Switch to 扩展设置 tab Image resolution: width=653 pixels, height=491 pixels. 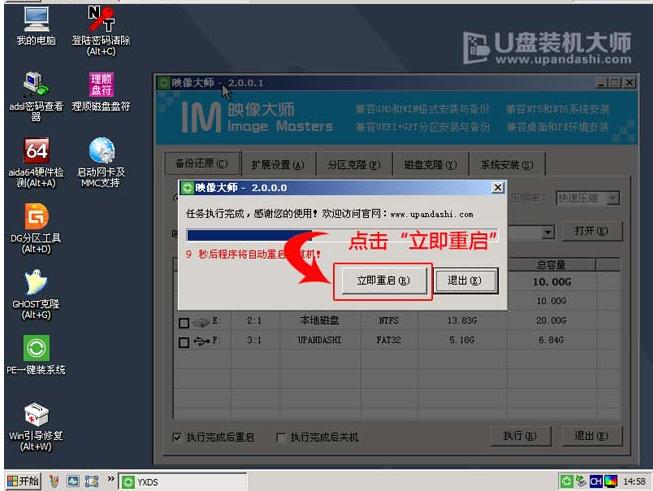pos(277,165)
